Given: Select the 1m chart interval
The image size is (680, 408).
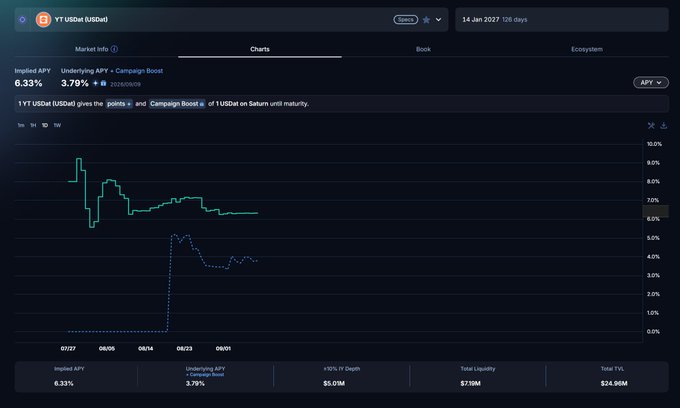Looking at the screenshot, I should click(21, 125).
